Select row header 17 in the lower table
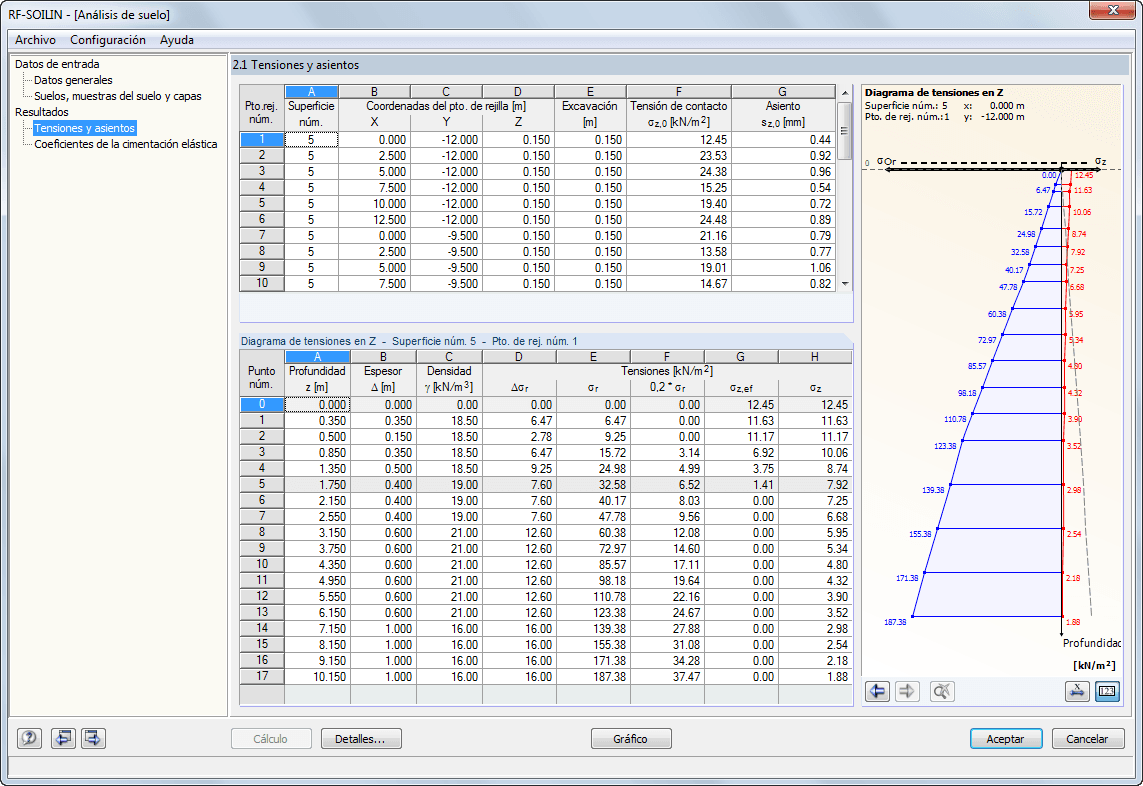1143x786 pixels. pyautogui.click(x=262, y=677)
